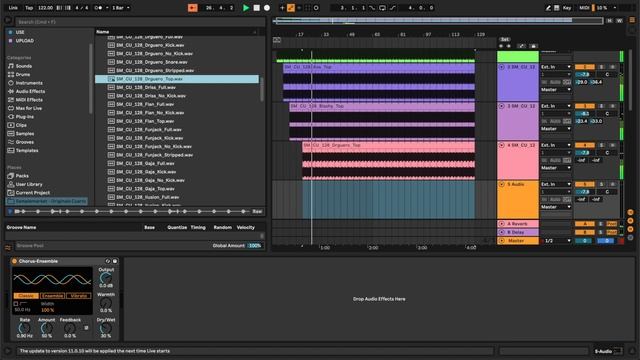The width and height of the screenshot is (640, 360).
Task: Click the preview Raw button
Action: [257, 211]
